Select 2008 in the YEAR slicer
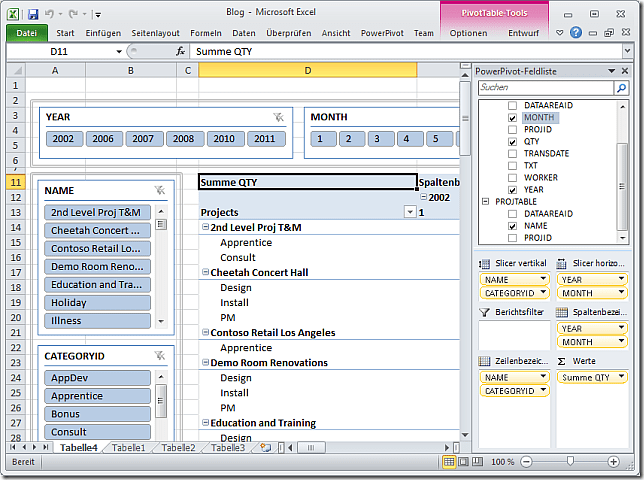 tap(183, 139)
